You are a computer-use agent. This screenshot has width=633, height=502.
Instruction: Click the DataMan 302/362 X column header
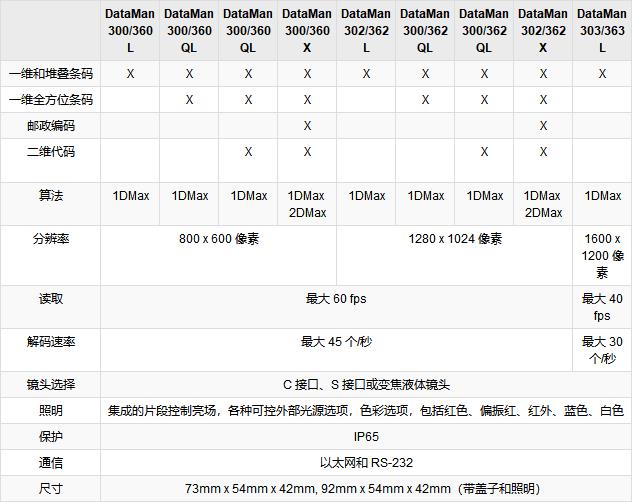[x=543, y=31]
